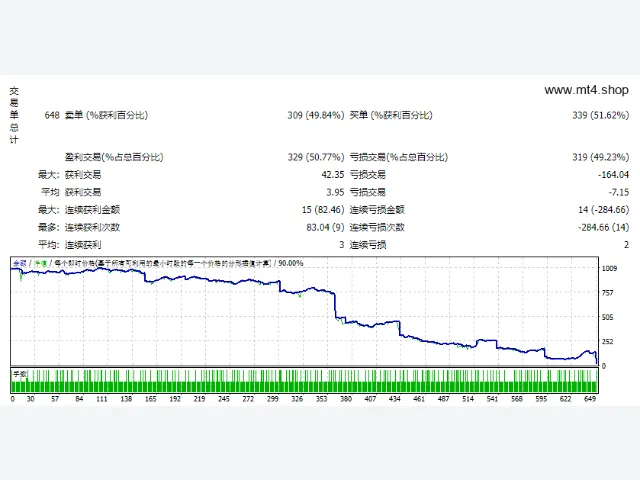Click x-axis tick label 461
Screen dimensions: 640x480
pyautogui.click(x=419, y=399)
